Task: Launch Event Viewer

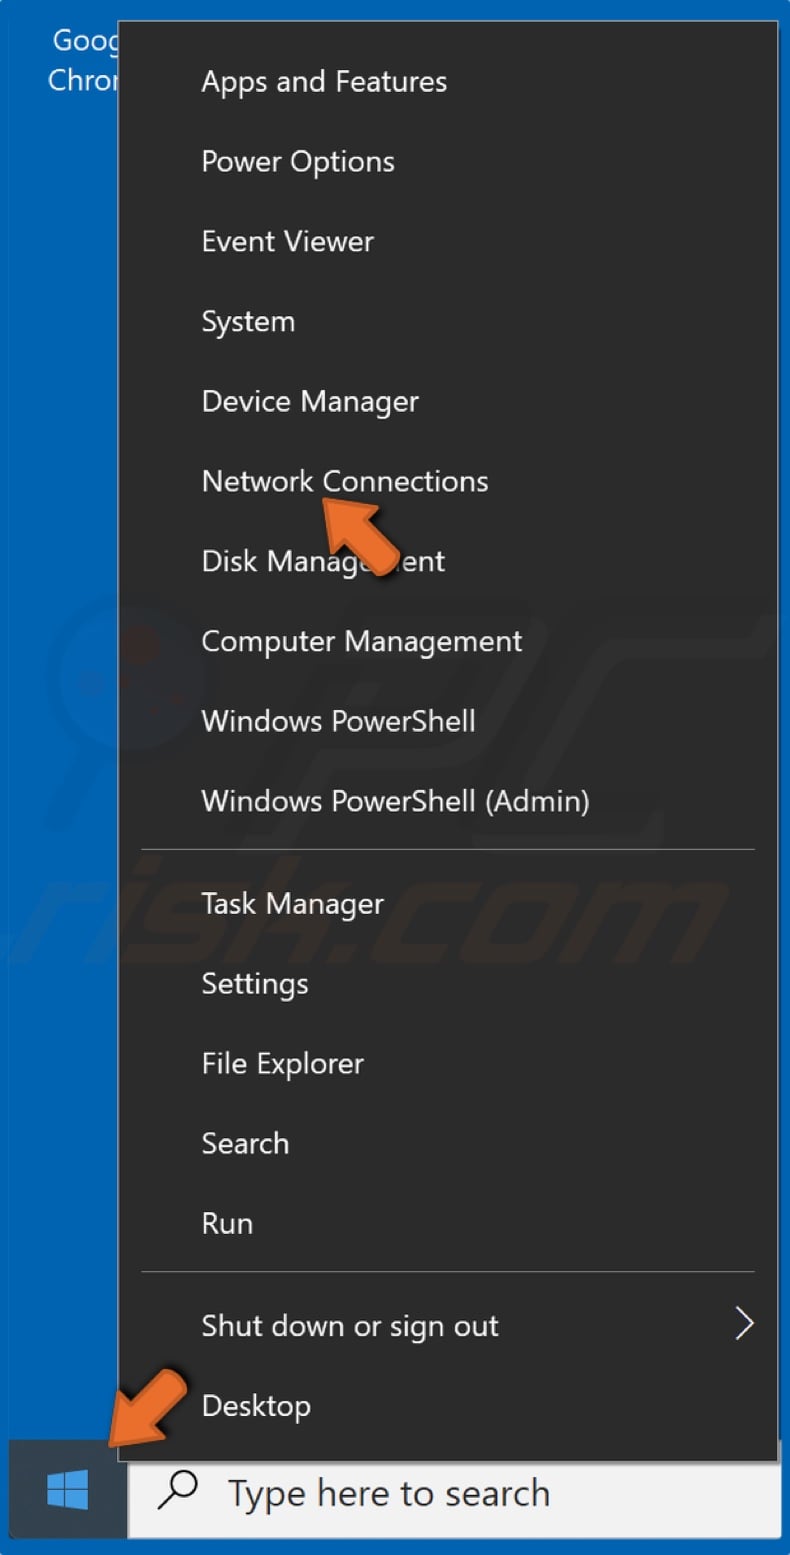Action: (x=287, y=241)
